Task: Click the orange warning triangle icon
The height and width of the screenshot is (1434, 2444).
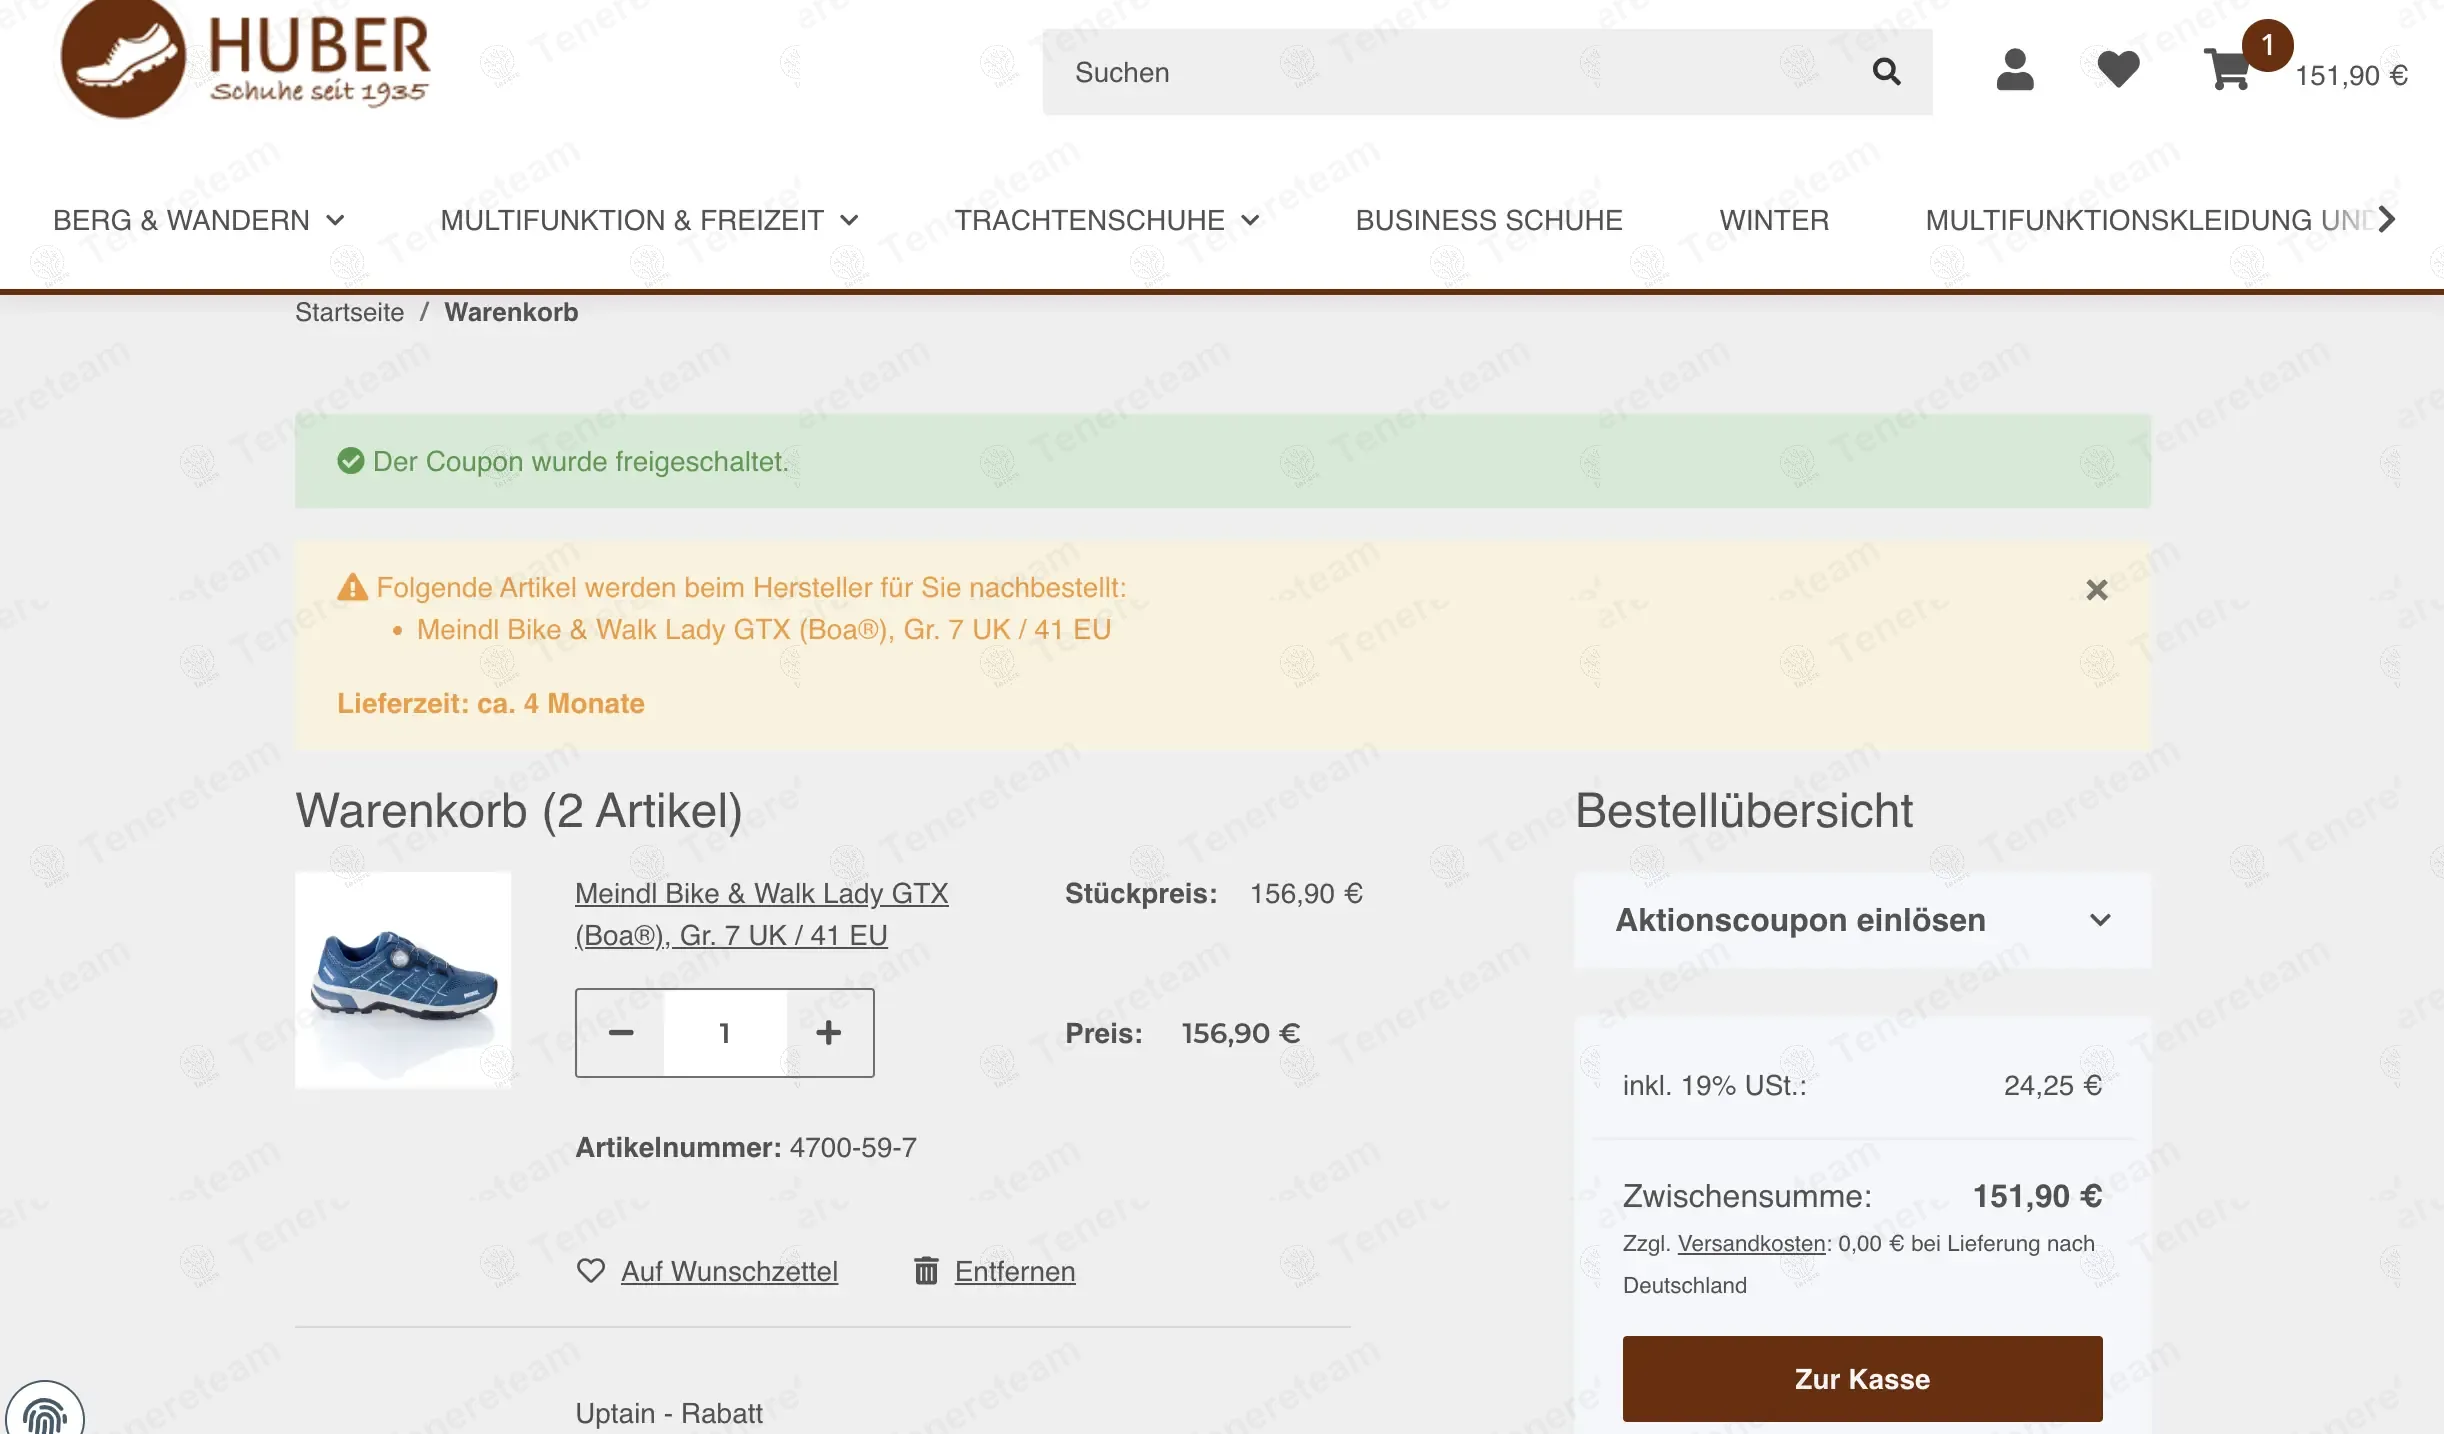Action: (x=352, y=587)
